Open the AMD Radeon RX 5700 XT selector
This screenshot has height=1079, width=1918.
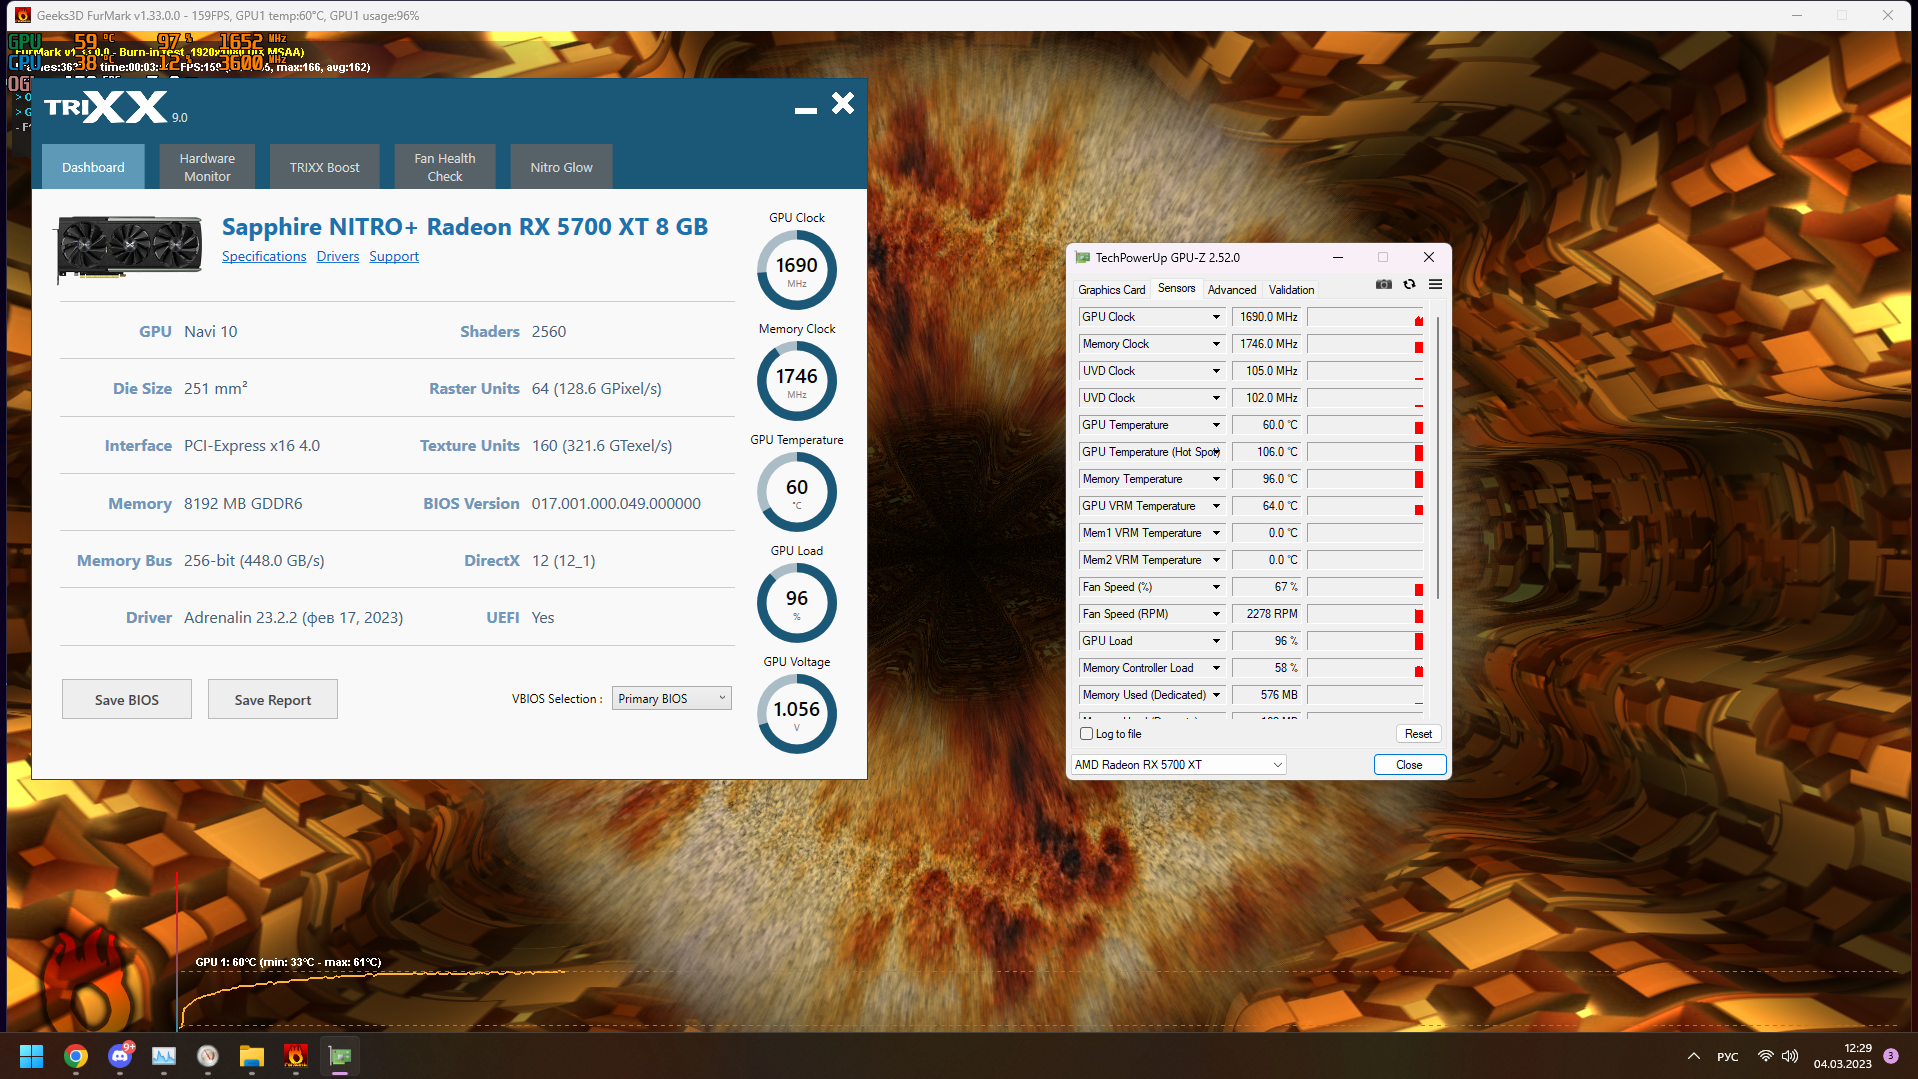point(1178,765)
